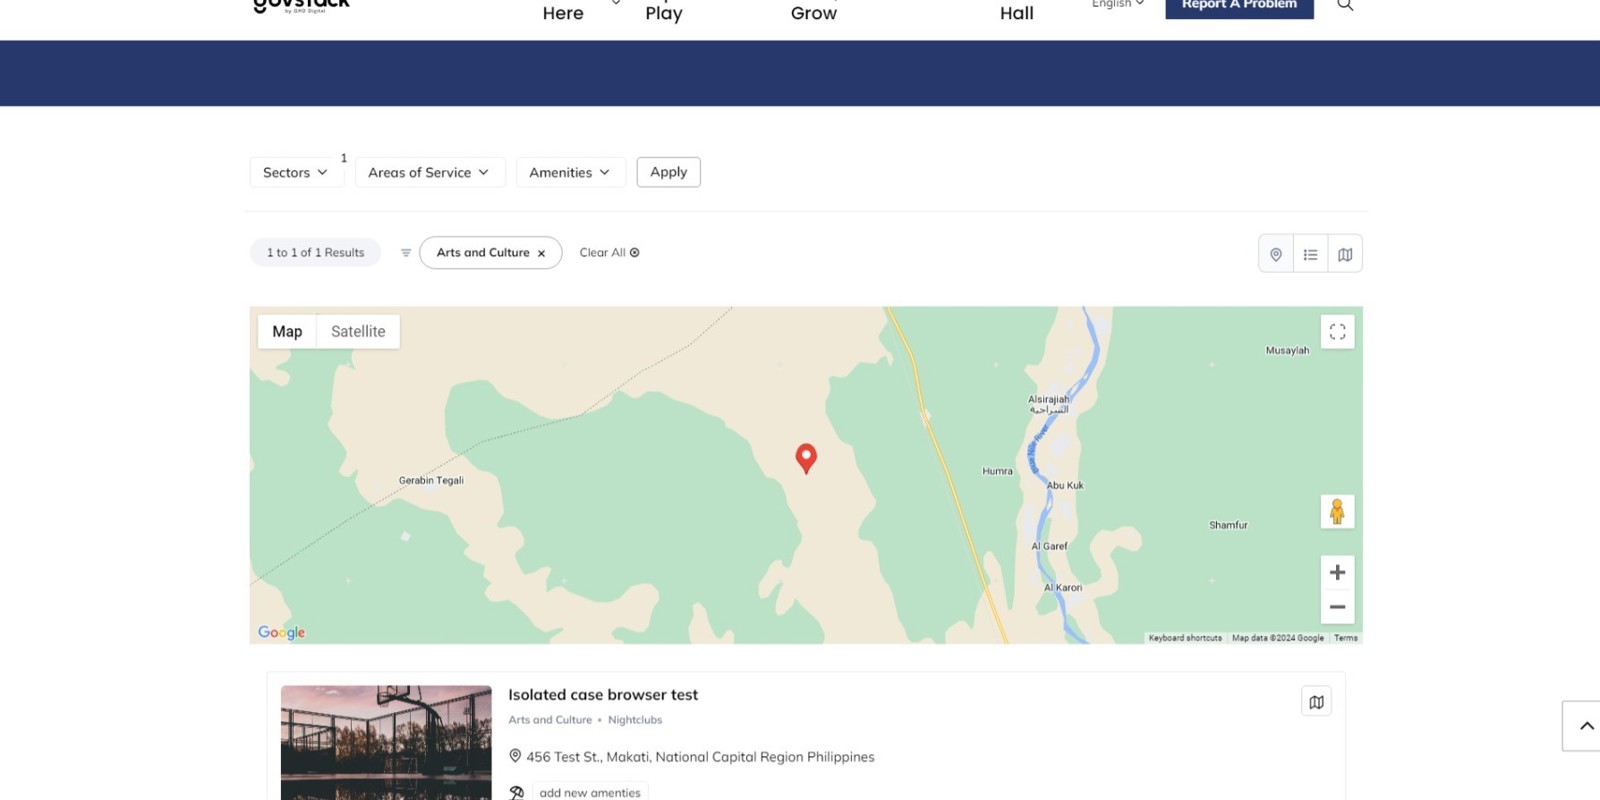Click Clear All filters link
The height and width of the screenshot is (800, 1600).
[x=609, y=253]
